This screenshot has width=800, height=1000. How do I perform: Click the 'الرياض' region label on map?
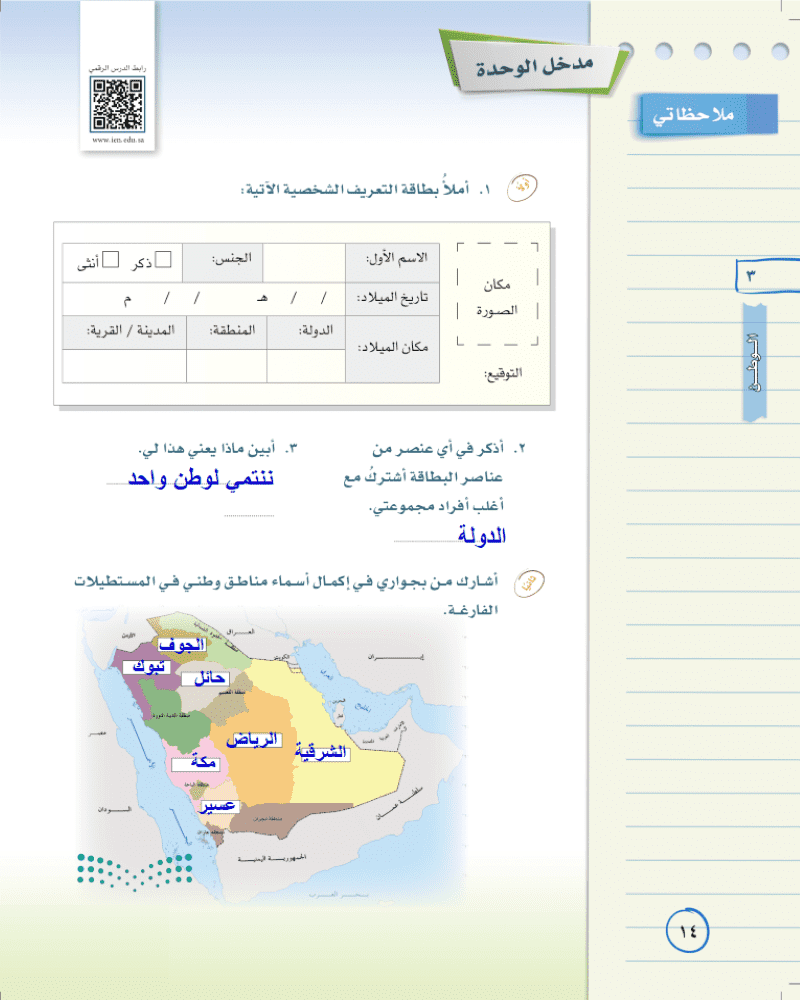[x=253, y=740]
